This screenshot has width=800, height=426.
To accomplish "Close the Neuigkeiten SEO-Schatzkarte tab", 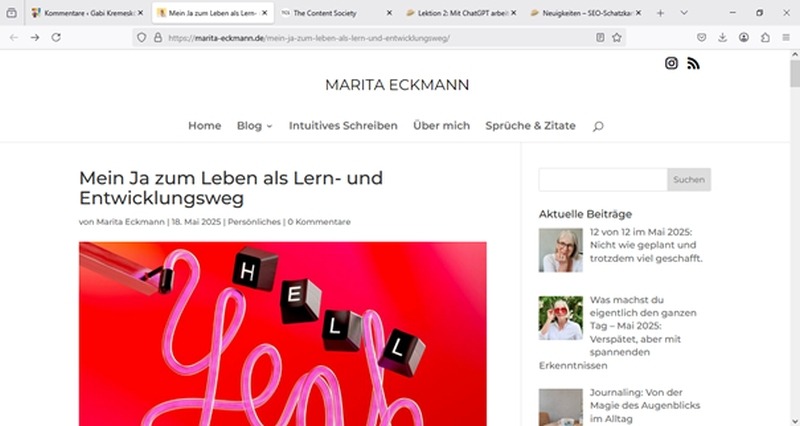I will pos(638,13).
